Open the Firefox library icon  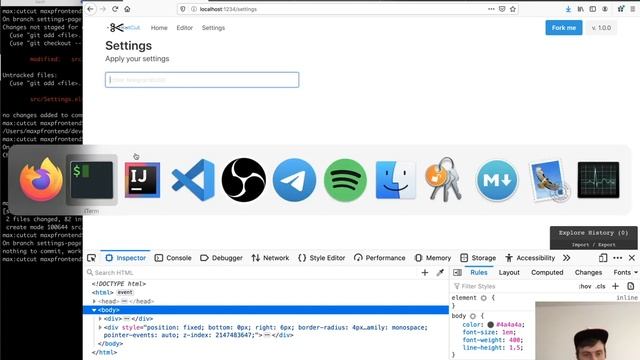(580, 9)
